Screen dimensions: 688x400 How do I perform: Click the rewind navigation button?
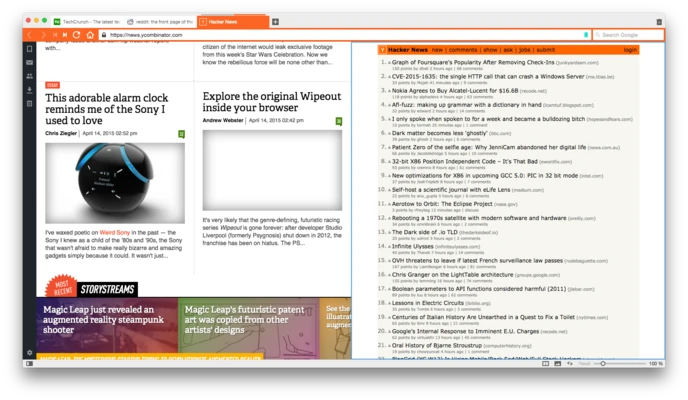tap(54, 35)
